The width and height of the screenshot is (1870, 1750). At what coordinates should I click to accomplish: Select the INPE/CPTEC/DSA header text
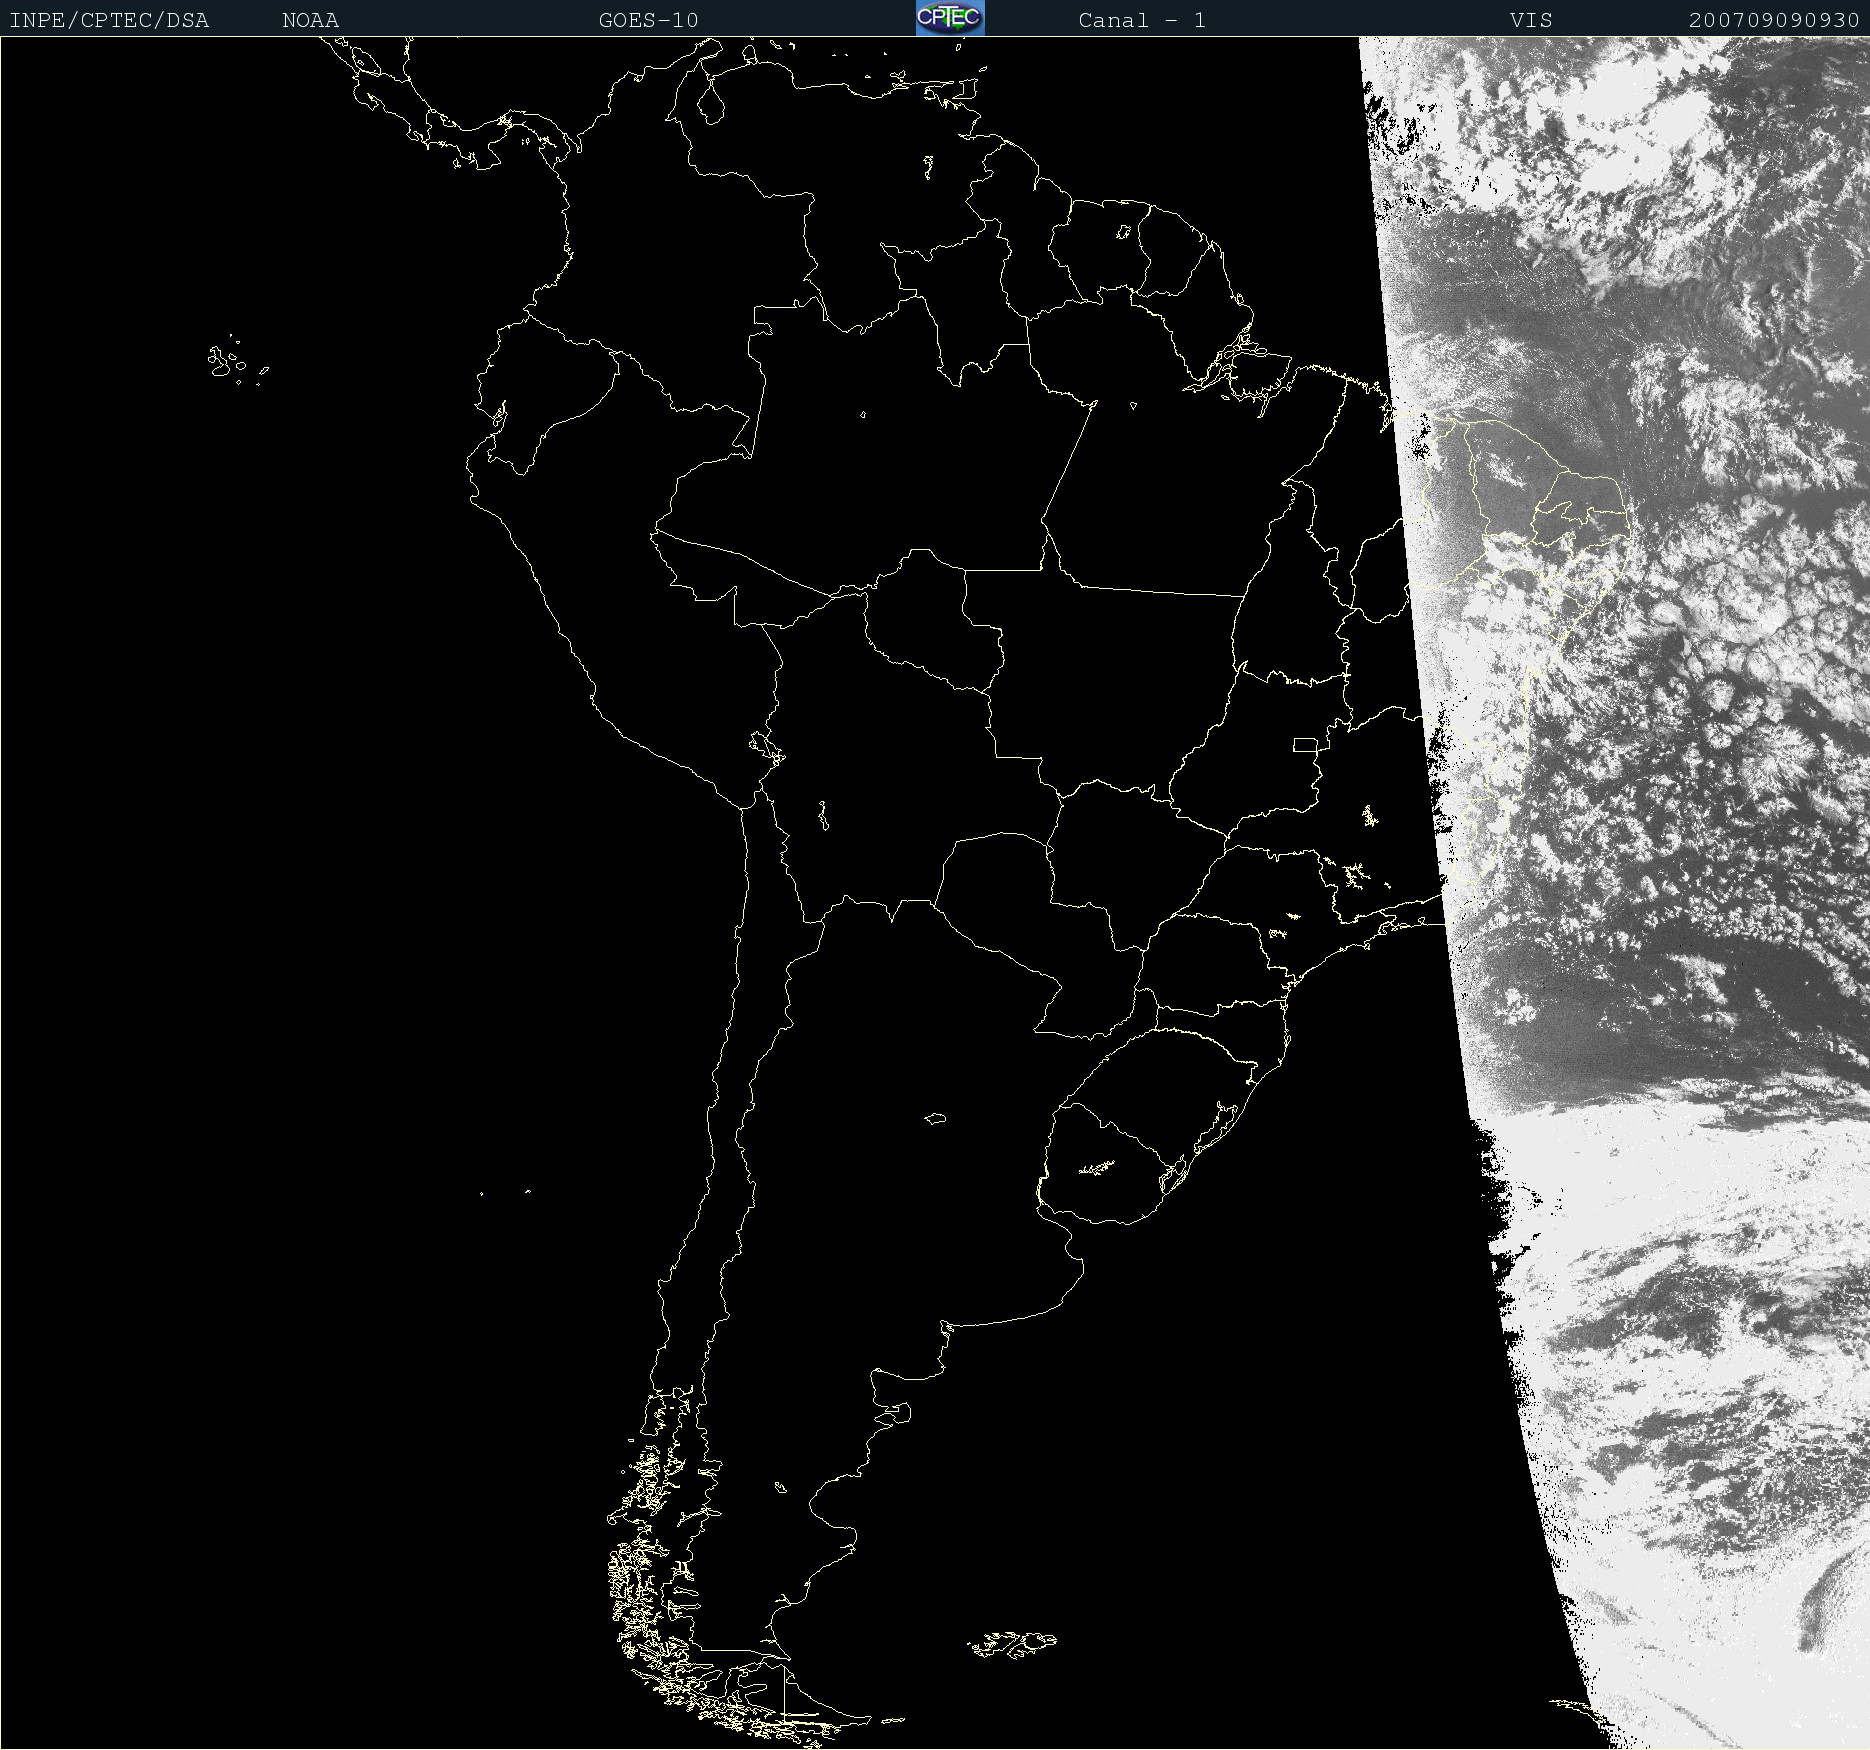pyautogui.click(x=109, y=20)
